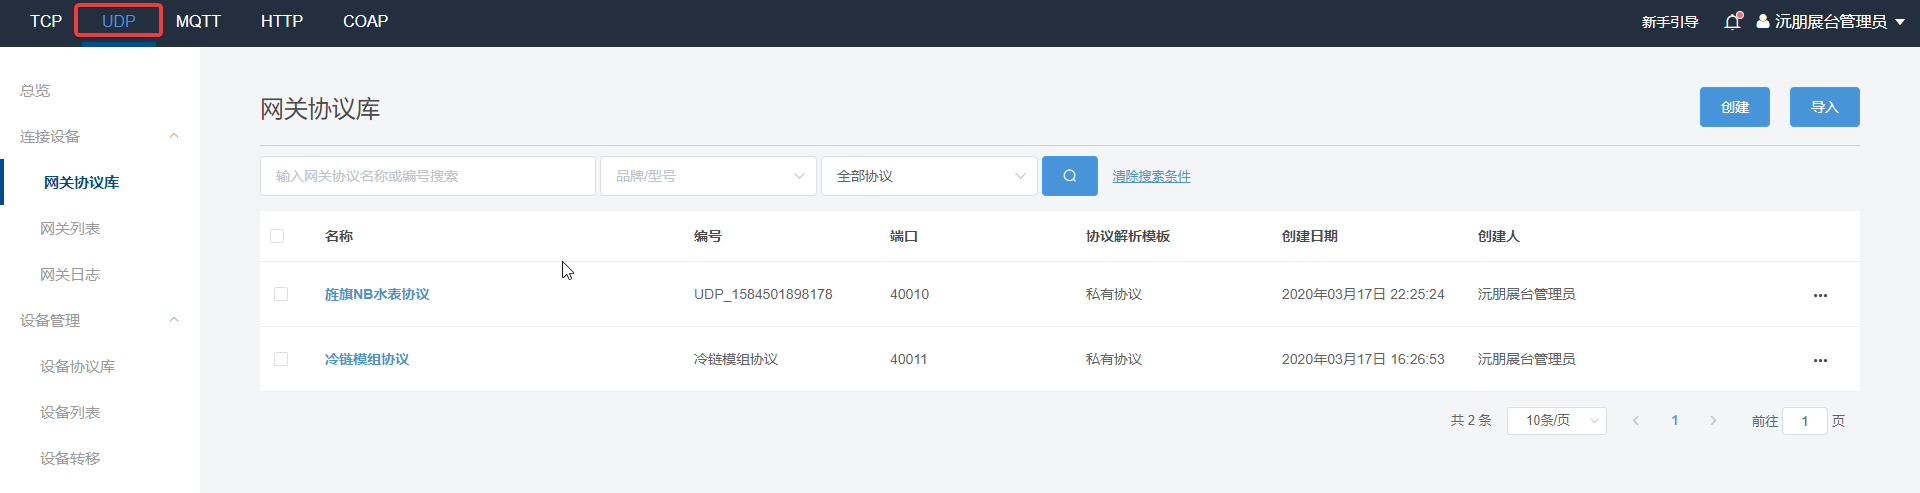Open the notification bell
This screenshot has height=493, width=1920.
(x=1732, y=22)
